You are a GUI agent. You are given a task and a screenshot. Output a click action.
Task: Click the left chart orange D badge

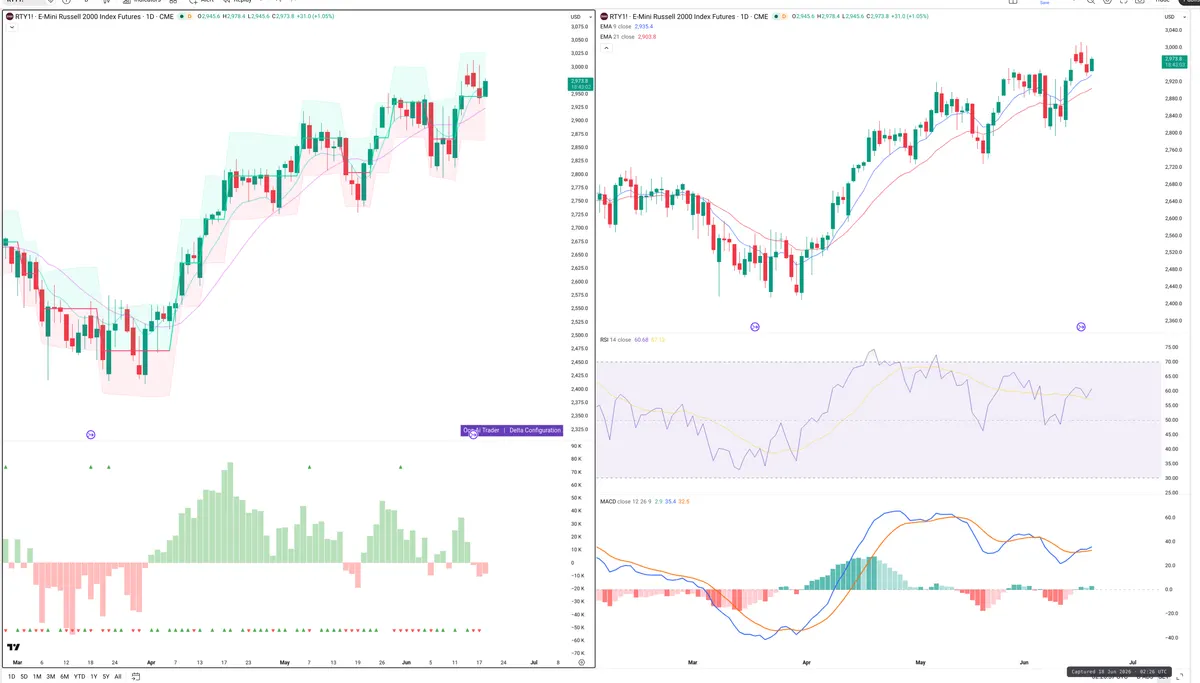coord(190,17)
